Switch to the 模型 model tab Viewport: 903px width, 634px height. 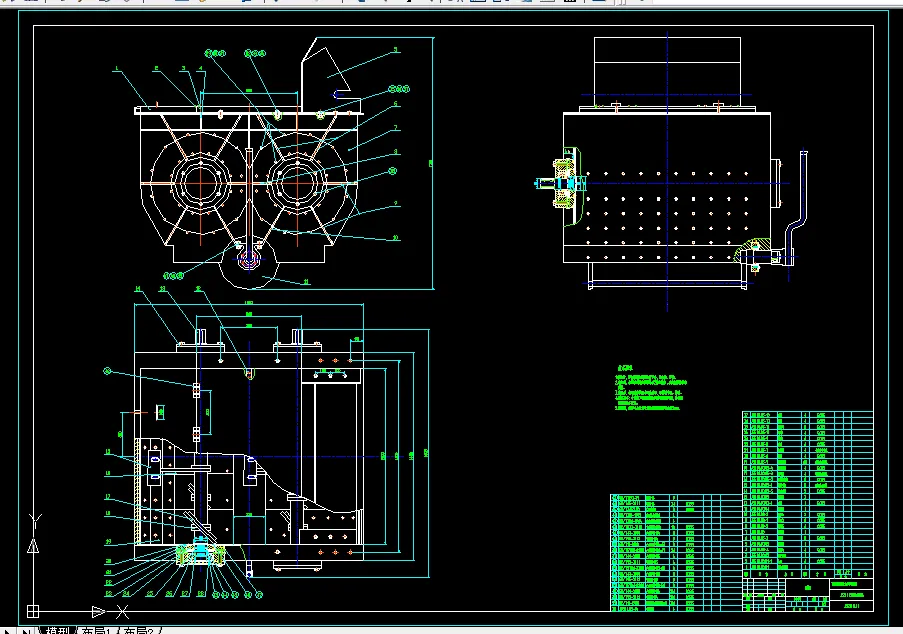[x=58, y=631]
